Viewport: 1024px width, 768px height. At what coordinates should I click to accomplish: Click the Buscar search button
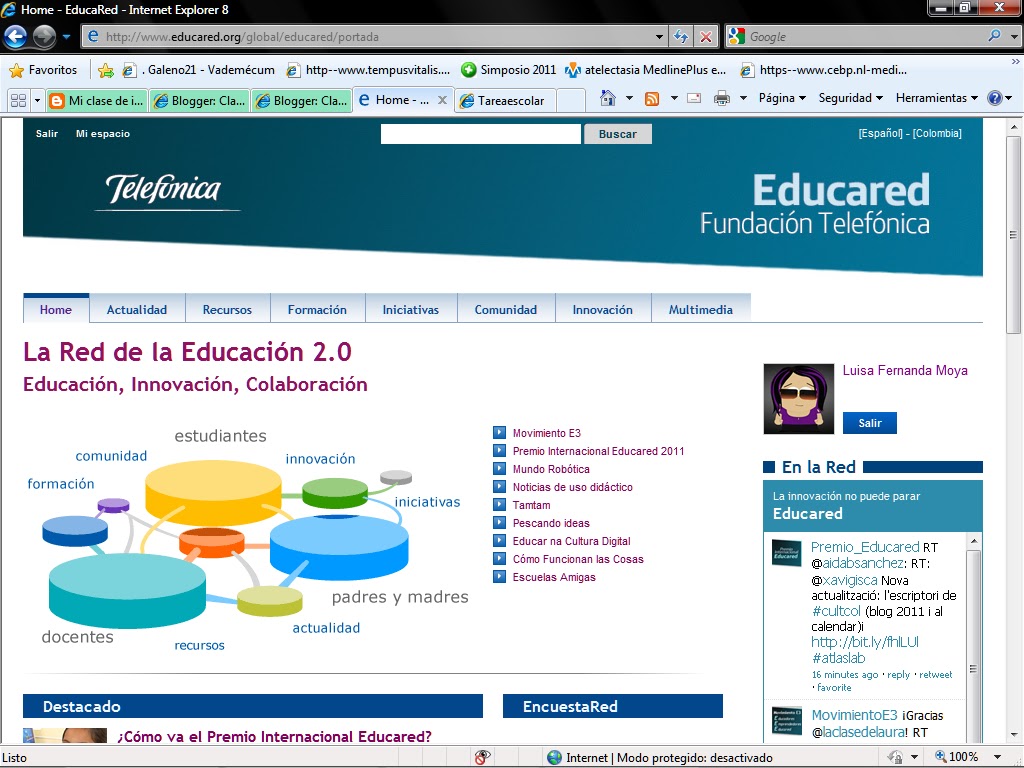pos(617,134)
